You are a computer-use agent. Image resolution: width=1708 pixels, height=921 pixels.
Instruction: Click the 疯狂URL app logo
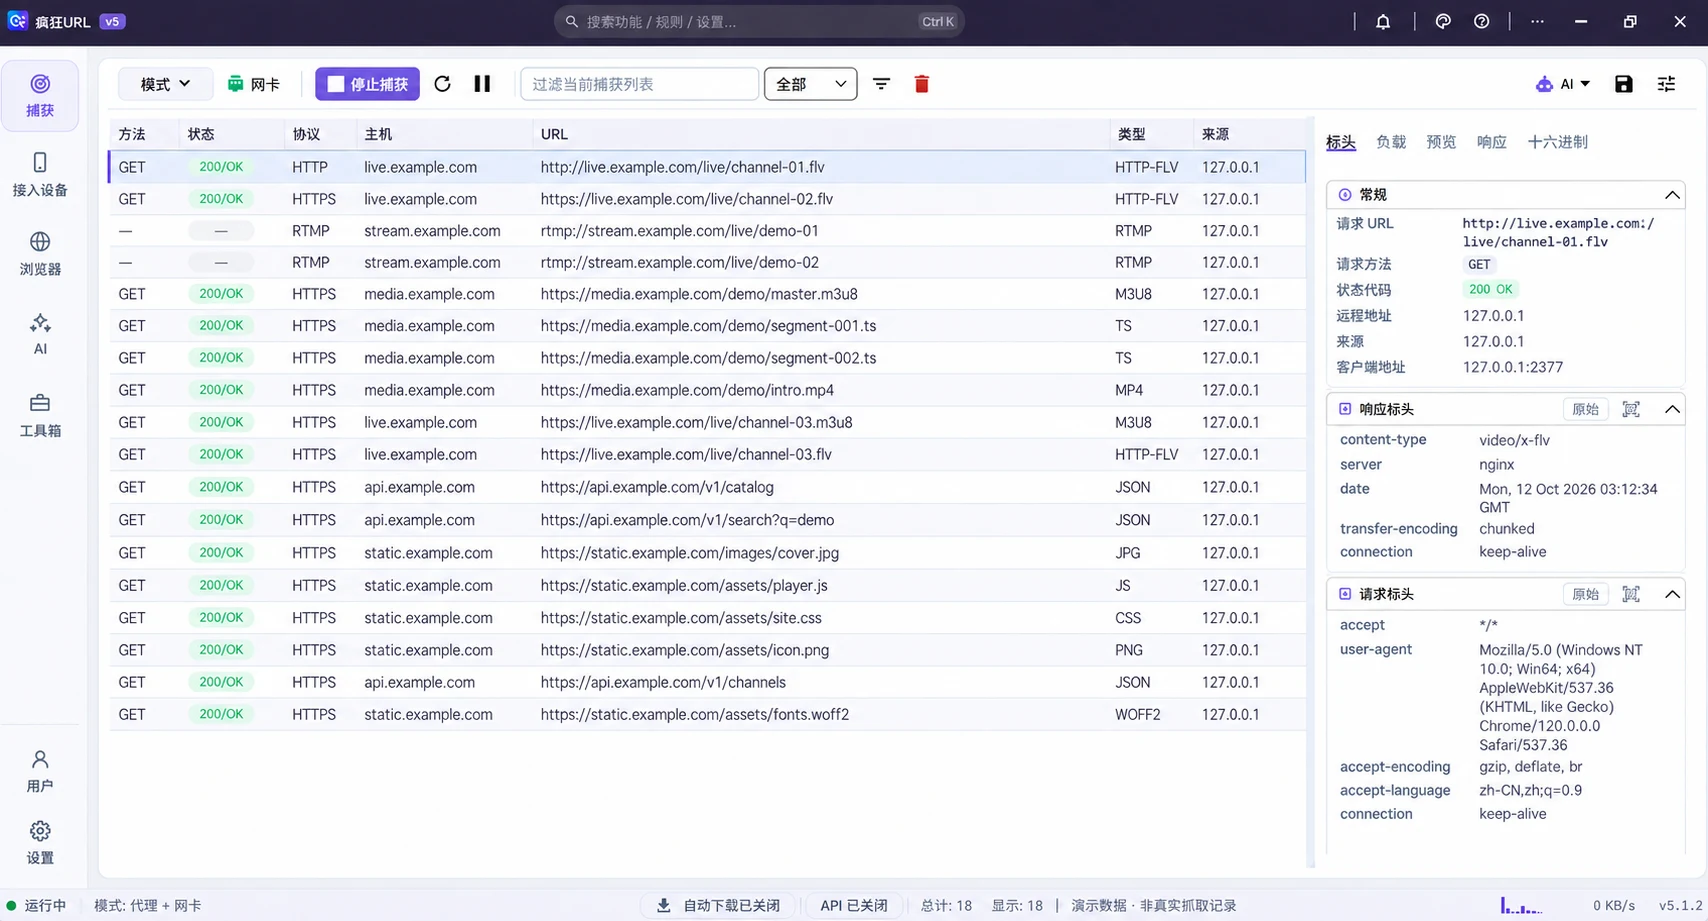[x=17, y=21]
